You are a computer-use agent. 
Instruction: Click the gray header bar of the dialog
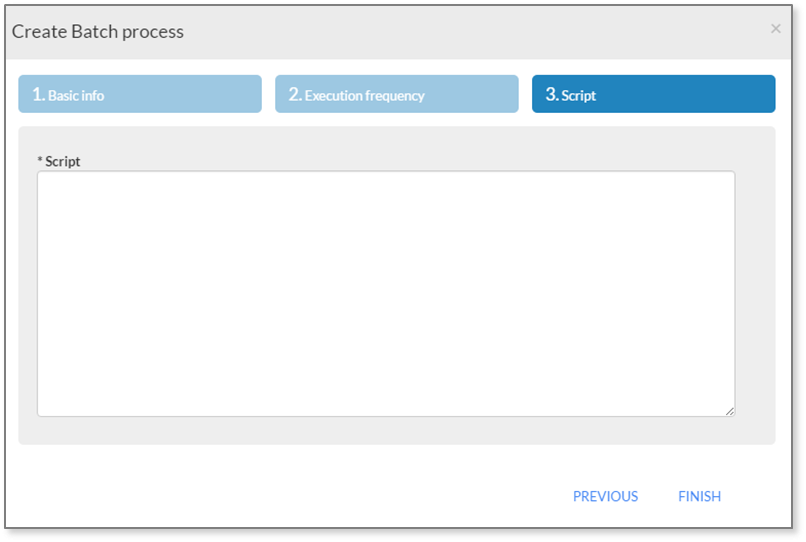pyautogui.click(x=398, y=32)
